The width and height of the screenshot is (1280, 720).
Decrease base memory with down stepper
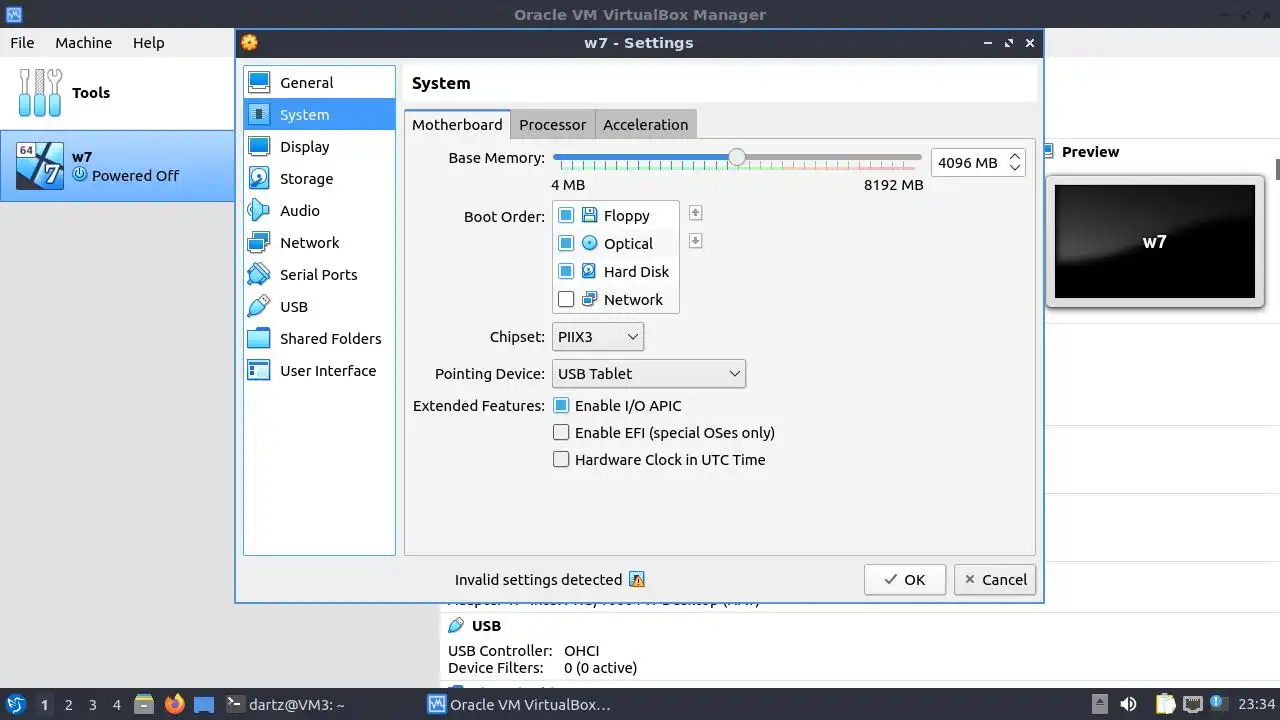click(1015, 168)
